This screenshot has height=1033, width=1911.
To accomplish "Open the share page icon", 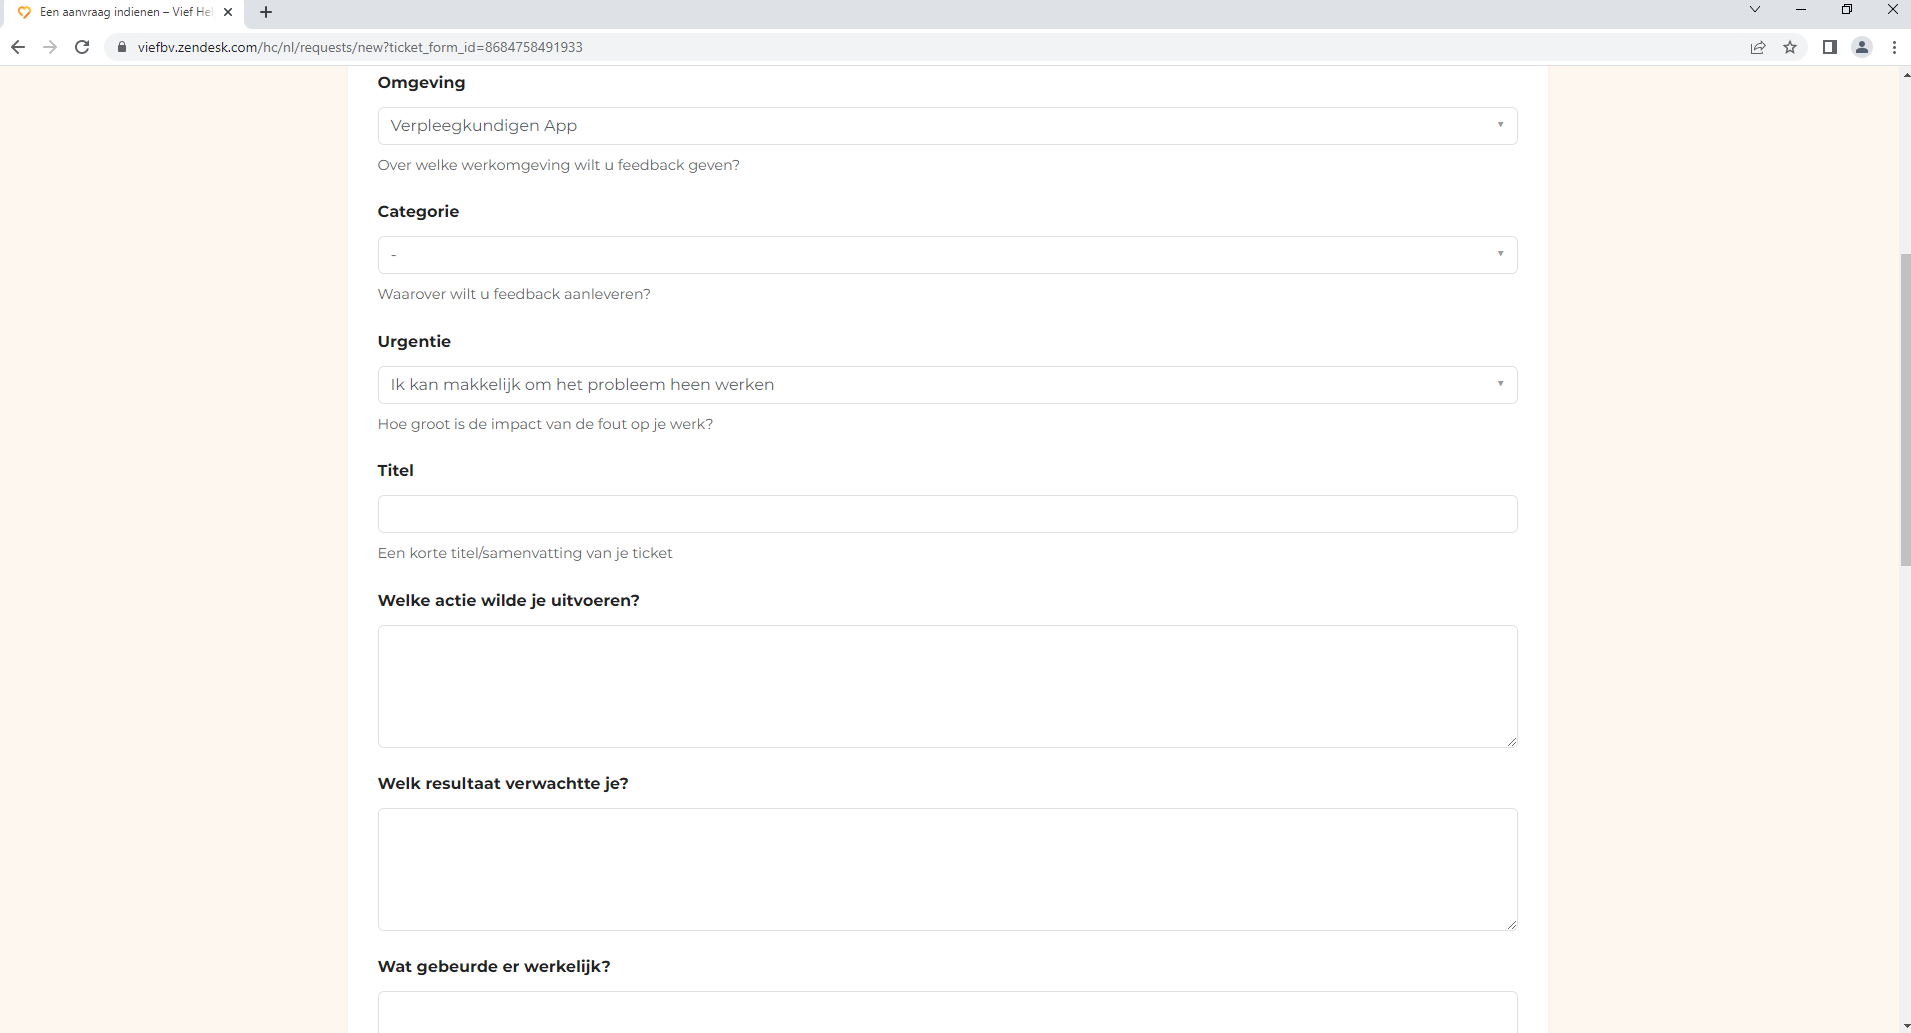I will [1758, 47].
